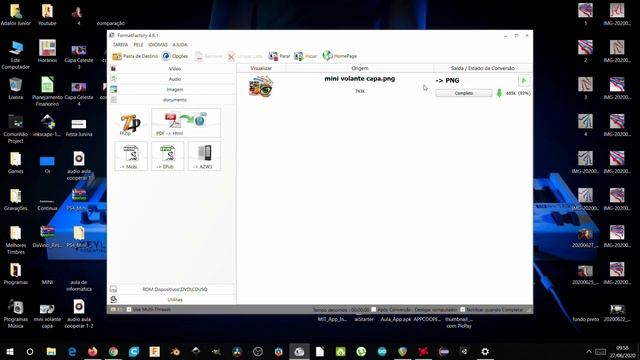640x360 pixels.
Task: Launch Chrome from taskbar
Action: coord(113,351)
